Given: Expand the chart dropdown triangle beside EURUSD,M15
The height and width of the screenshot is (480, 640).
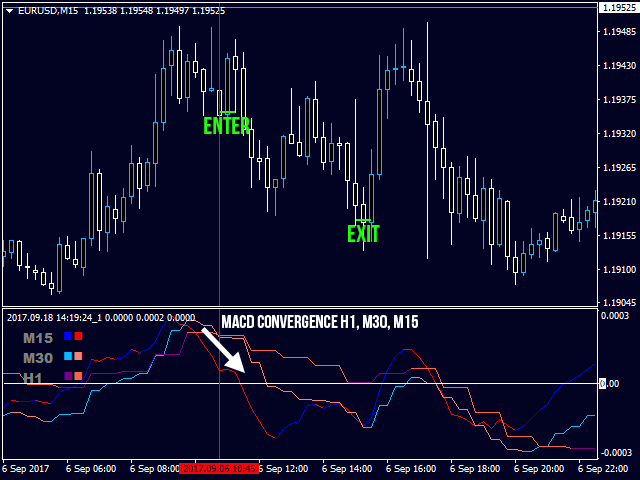Looking at the screenshot, I should pyautogui.click(x=8, y=10).
